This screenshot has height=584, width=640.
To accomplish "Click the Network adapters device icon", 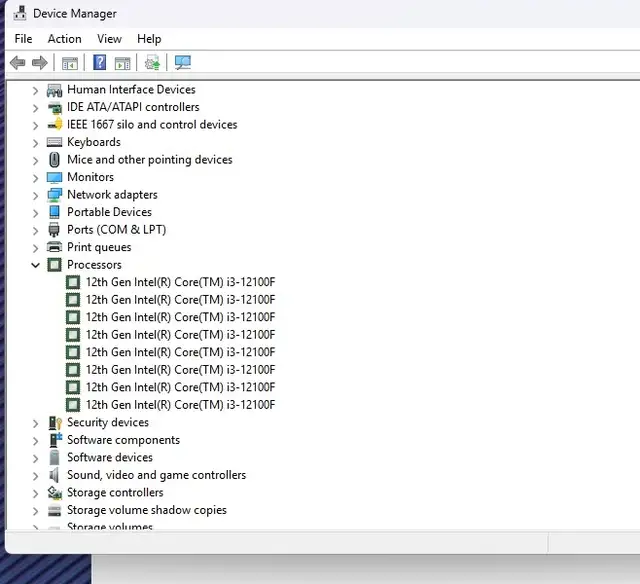I will pos(54,195).
